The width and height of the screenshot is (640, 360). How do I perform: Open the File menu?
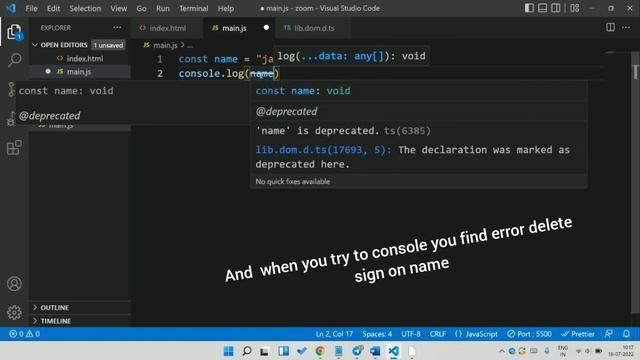pos(31,8)
